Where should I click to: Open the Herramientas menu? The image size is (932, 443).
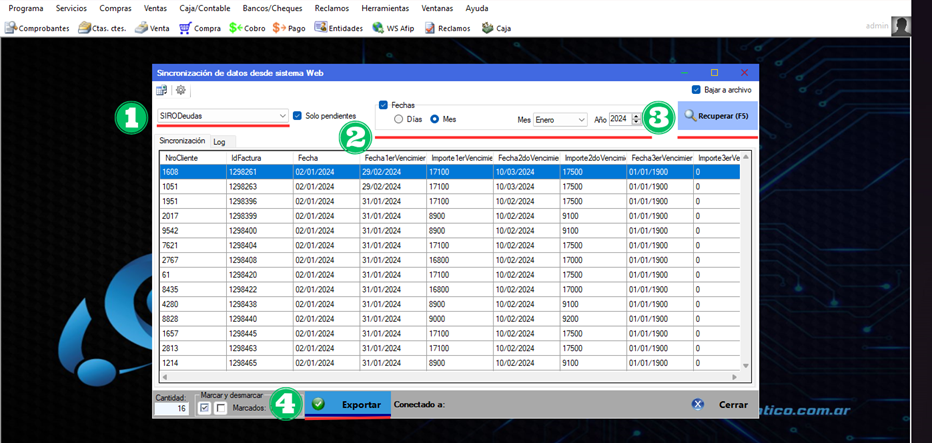coord(386,8)
